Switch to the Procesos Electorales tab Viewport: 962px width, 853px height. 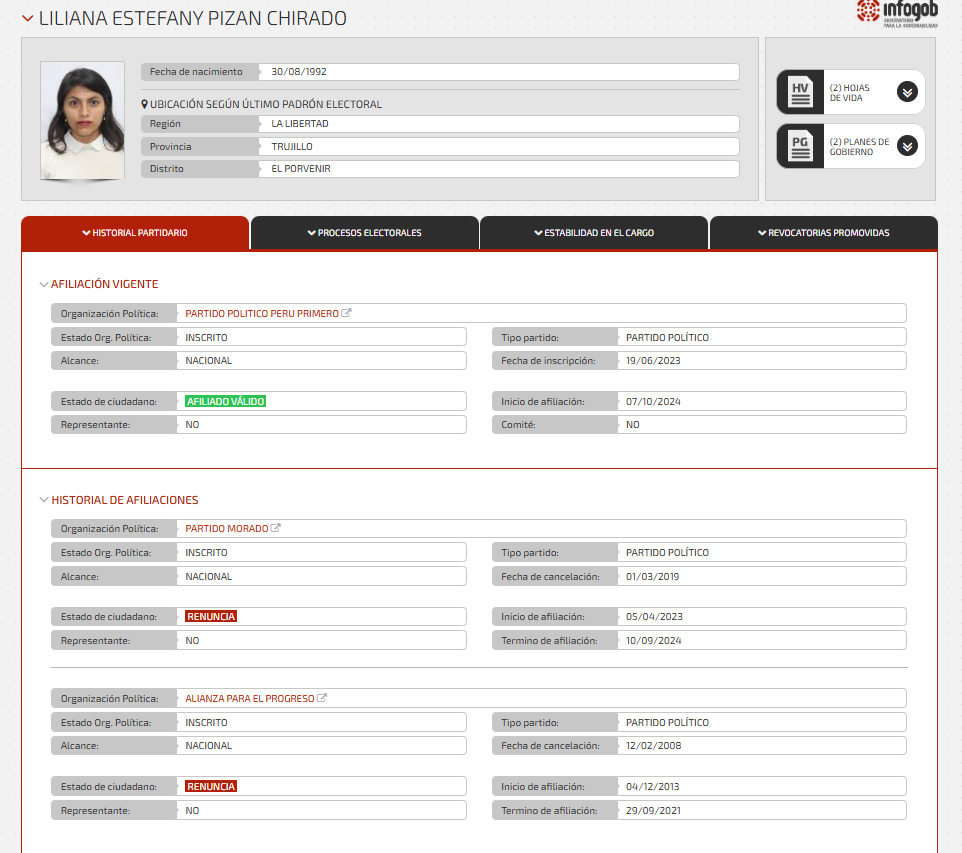point(364,233)
